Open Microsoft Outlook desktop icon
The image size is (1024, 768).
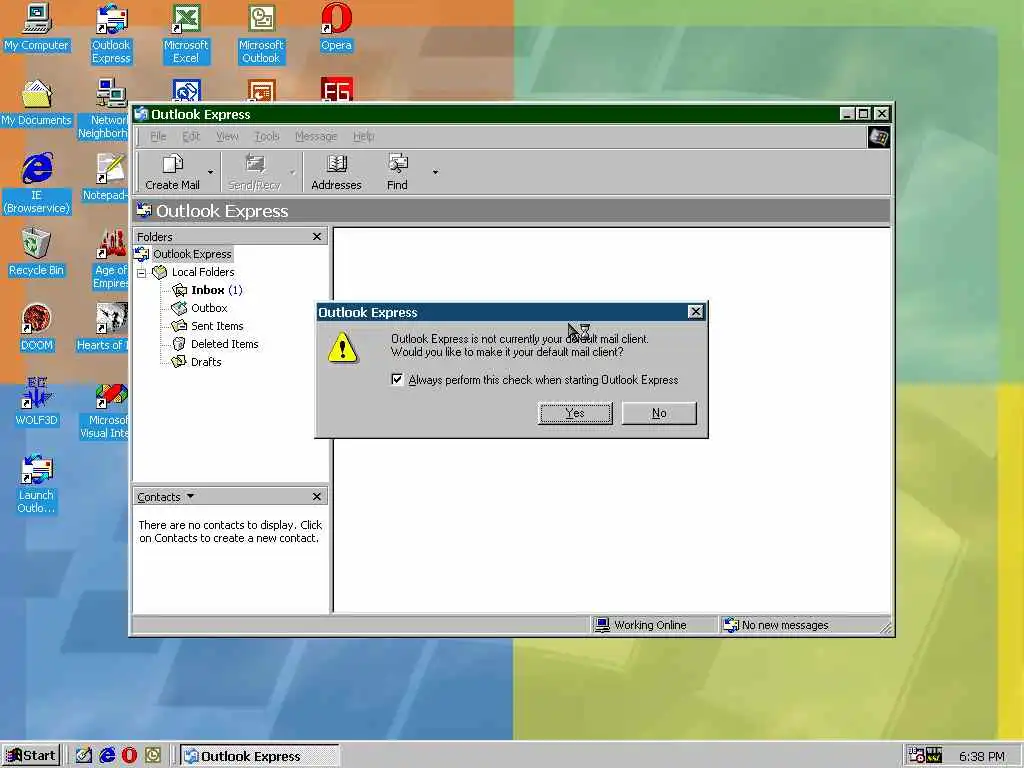tap(261, 34)
